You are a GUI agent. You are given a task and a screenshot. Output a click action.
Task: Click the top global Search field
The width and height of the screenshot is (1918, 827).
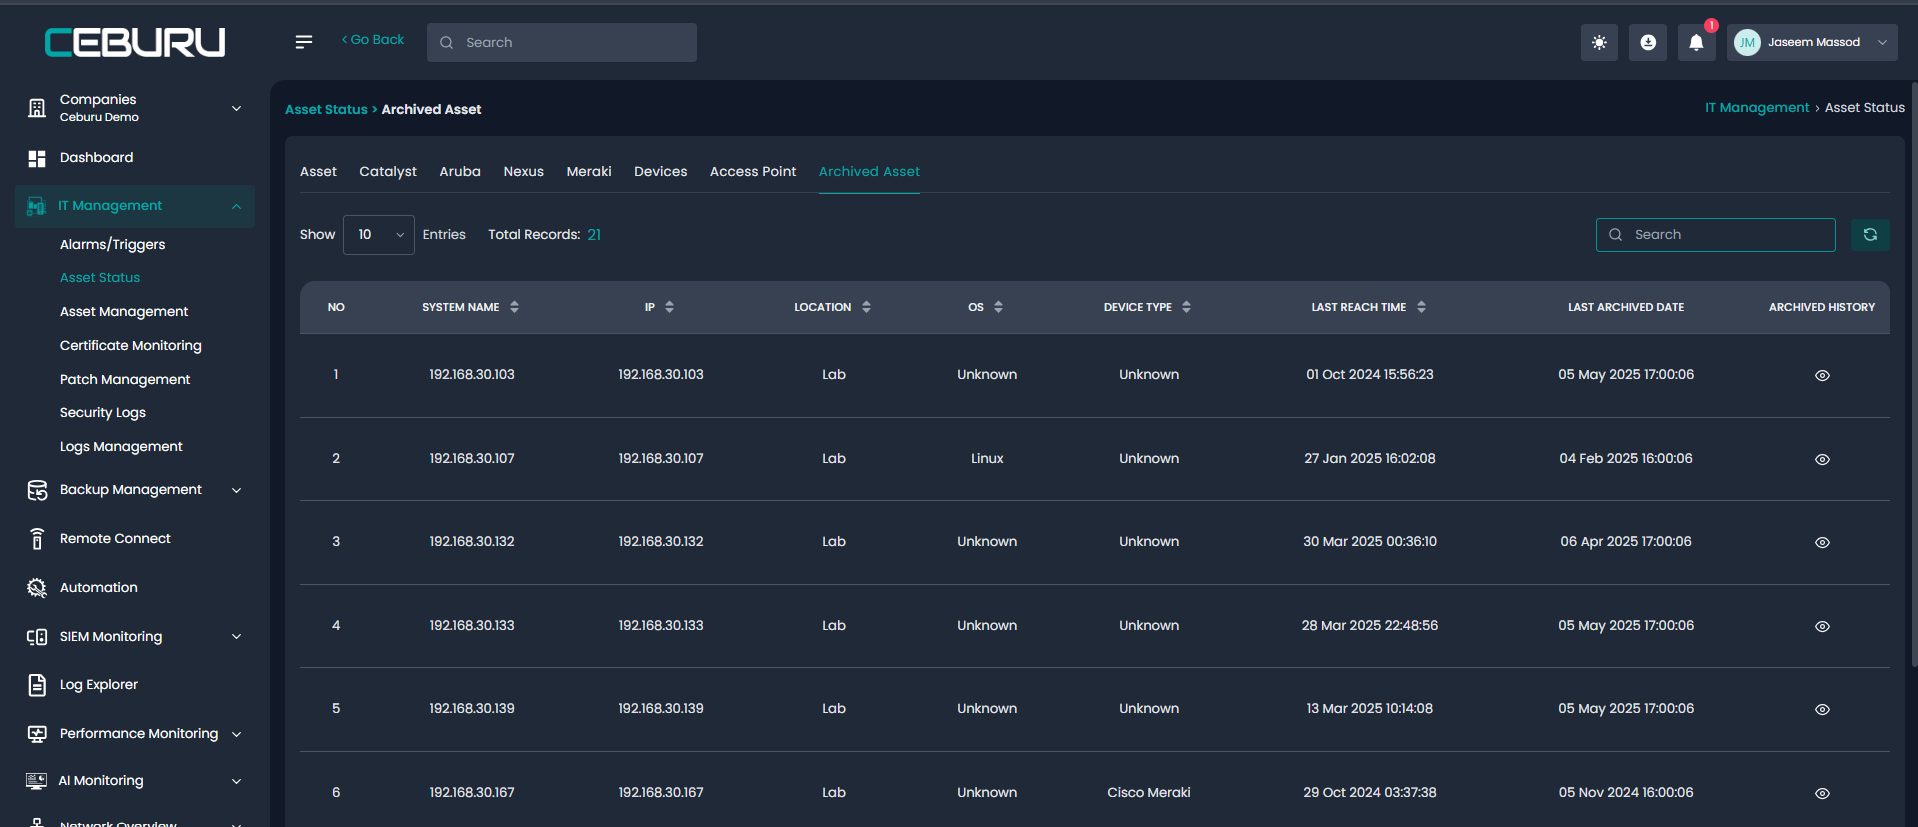[562, 43]
